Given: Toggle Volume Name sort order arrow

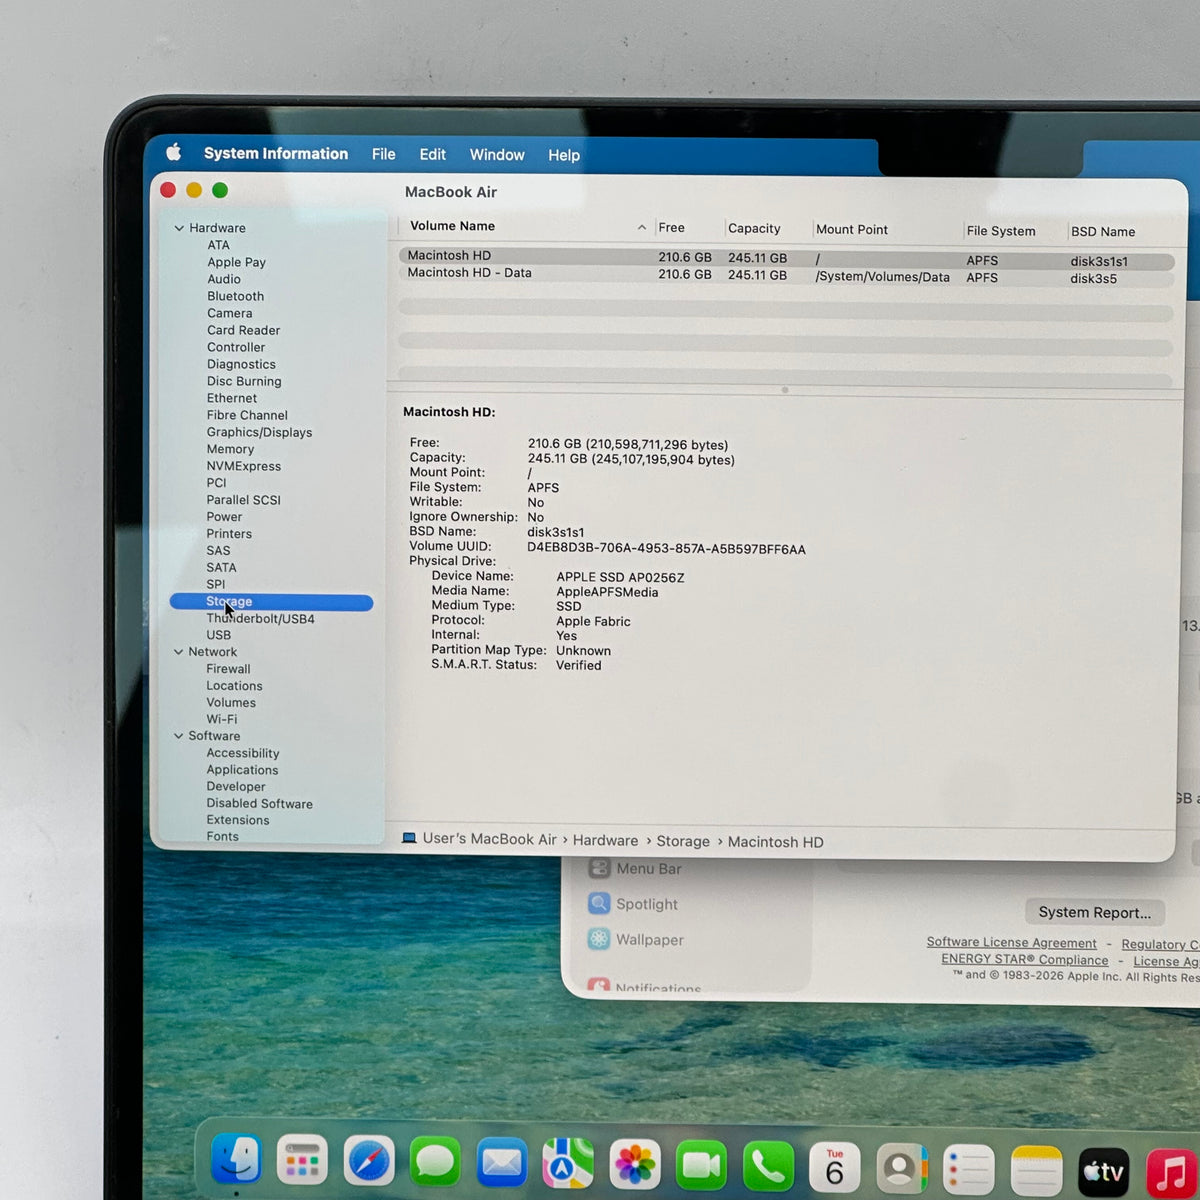Looking at the screenshot, I should tap(642, 228).
